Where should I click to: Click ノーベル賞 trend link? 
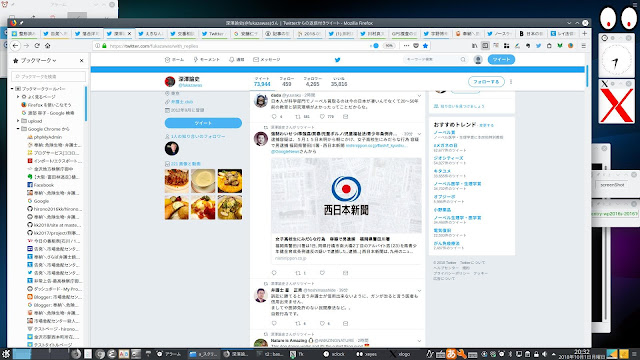pyautogui.click(x=444, y=133)
